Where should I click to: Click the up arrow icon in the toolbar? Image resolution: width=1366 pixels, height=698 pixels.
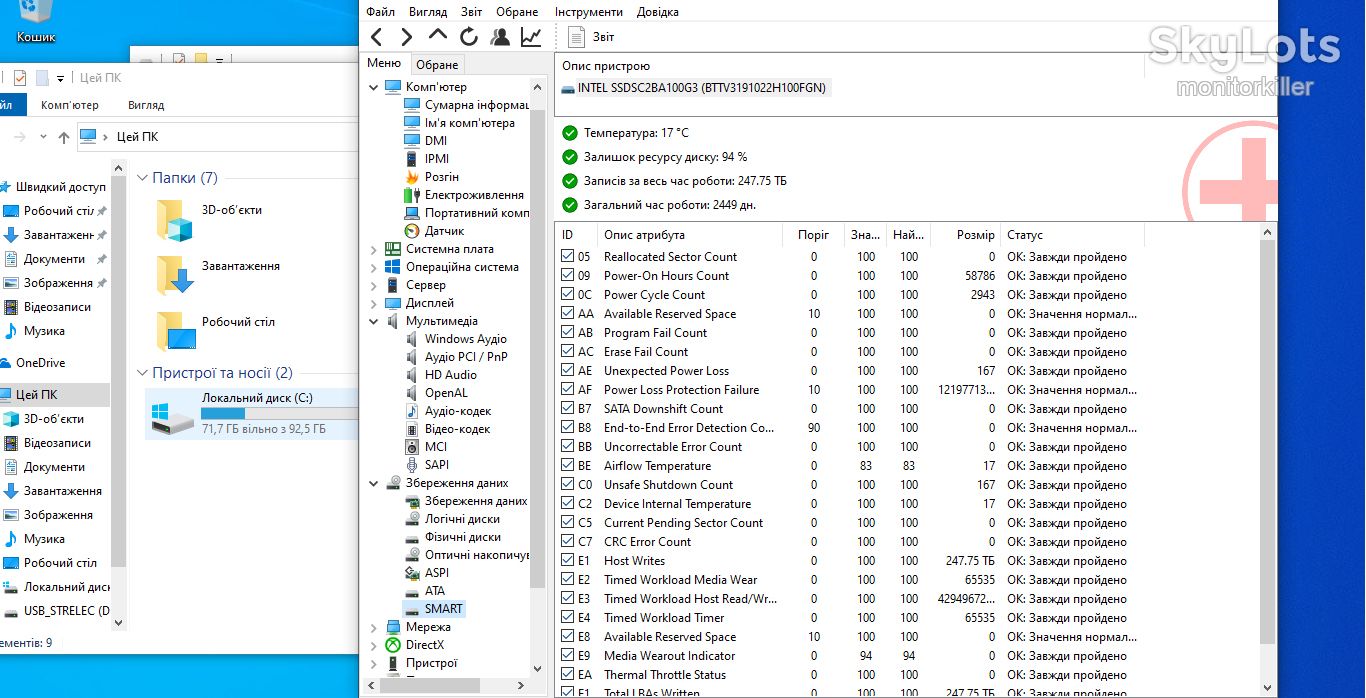click(437, 35)
